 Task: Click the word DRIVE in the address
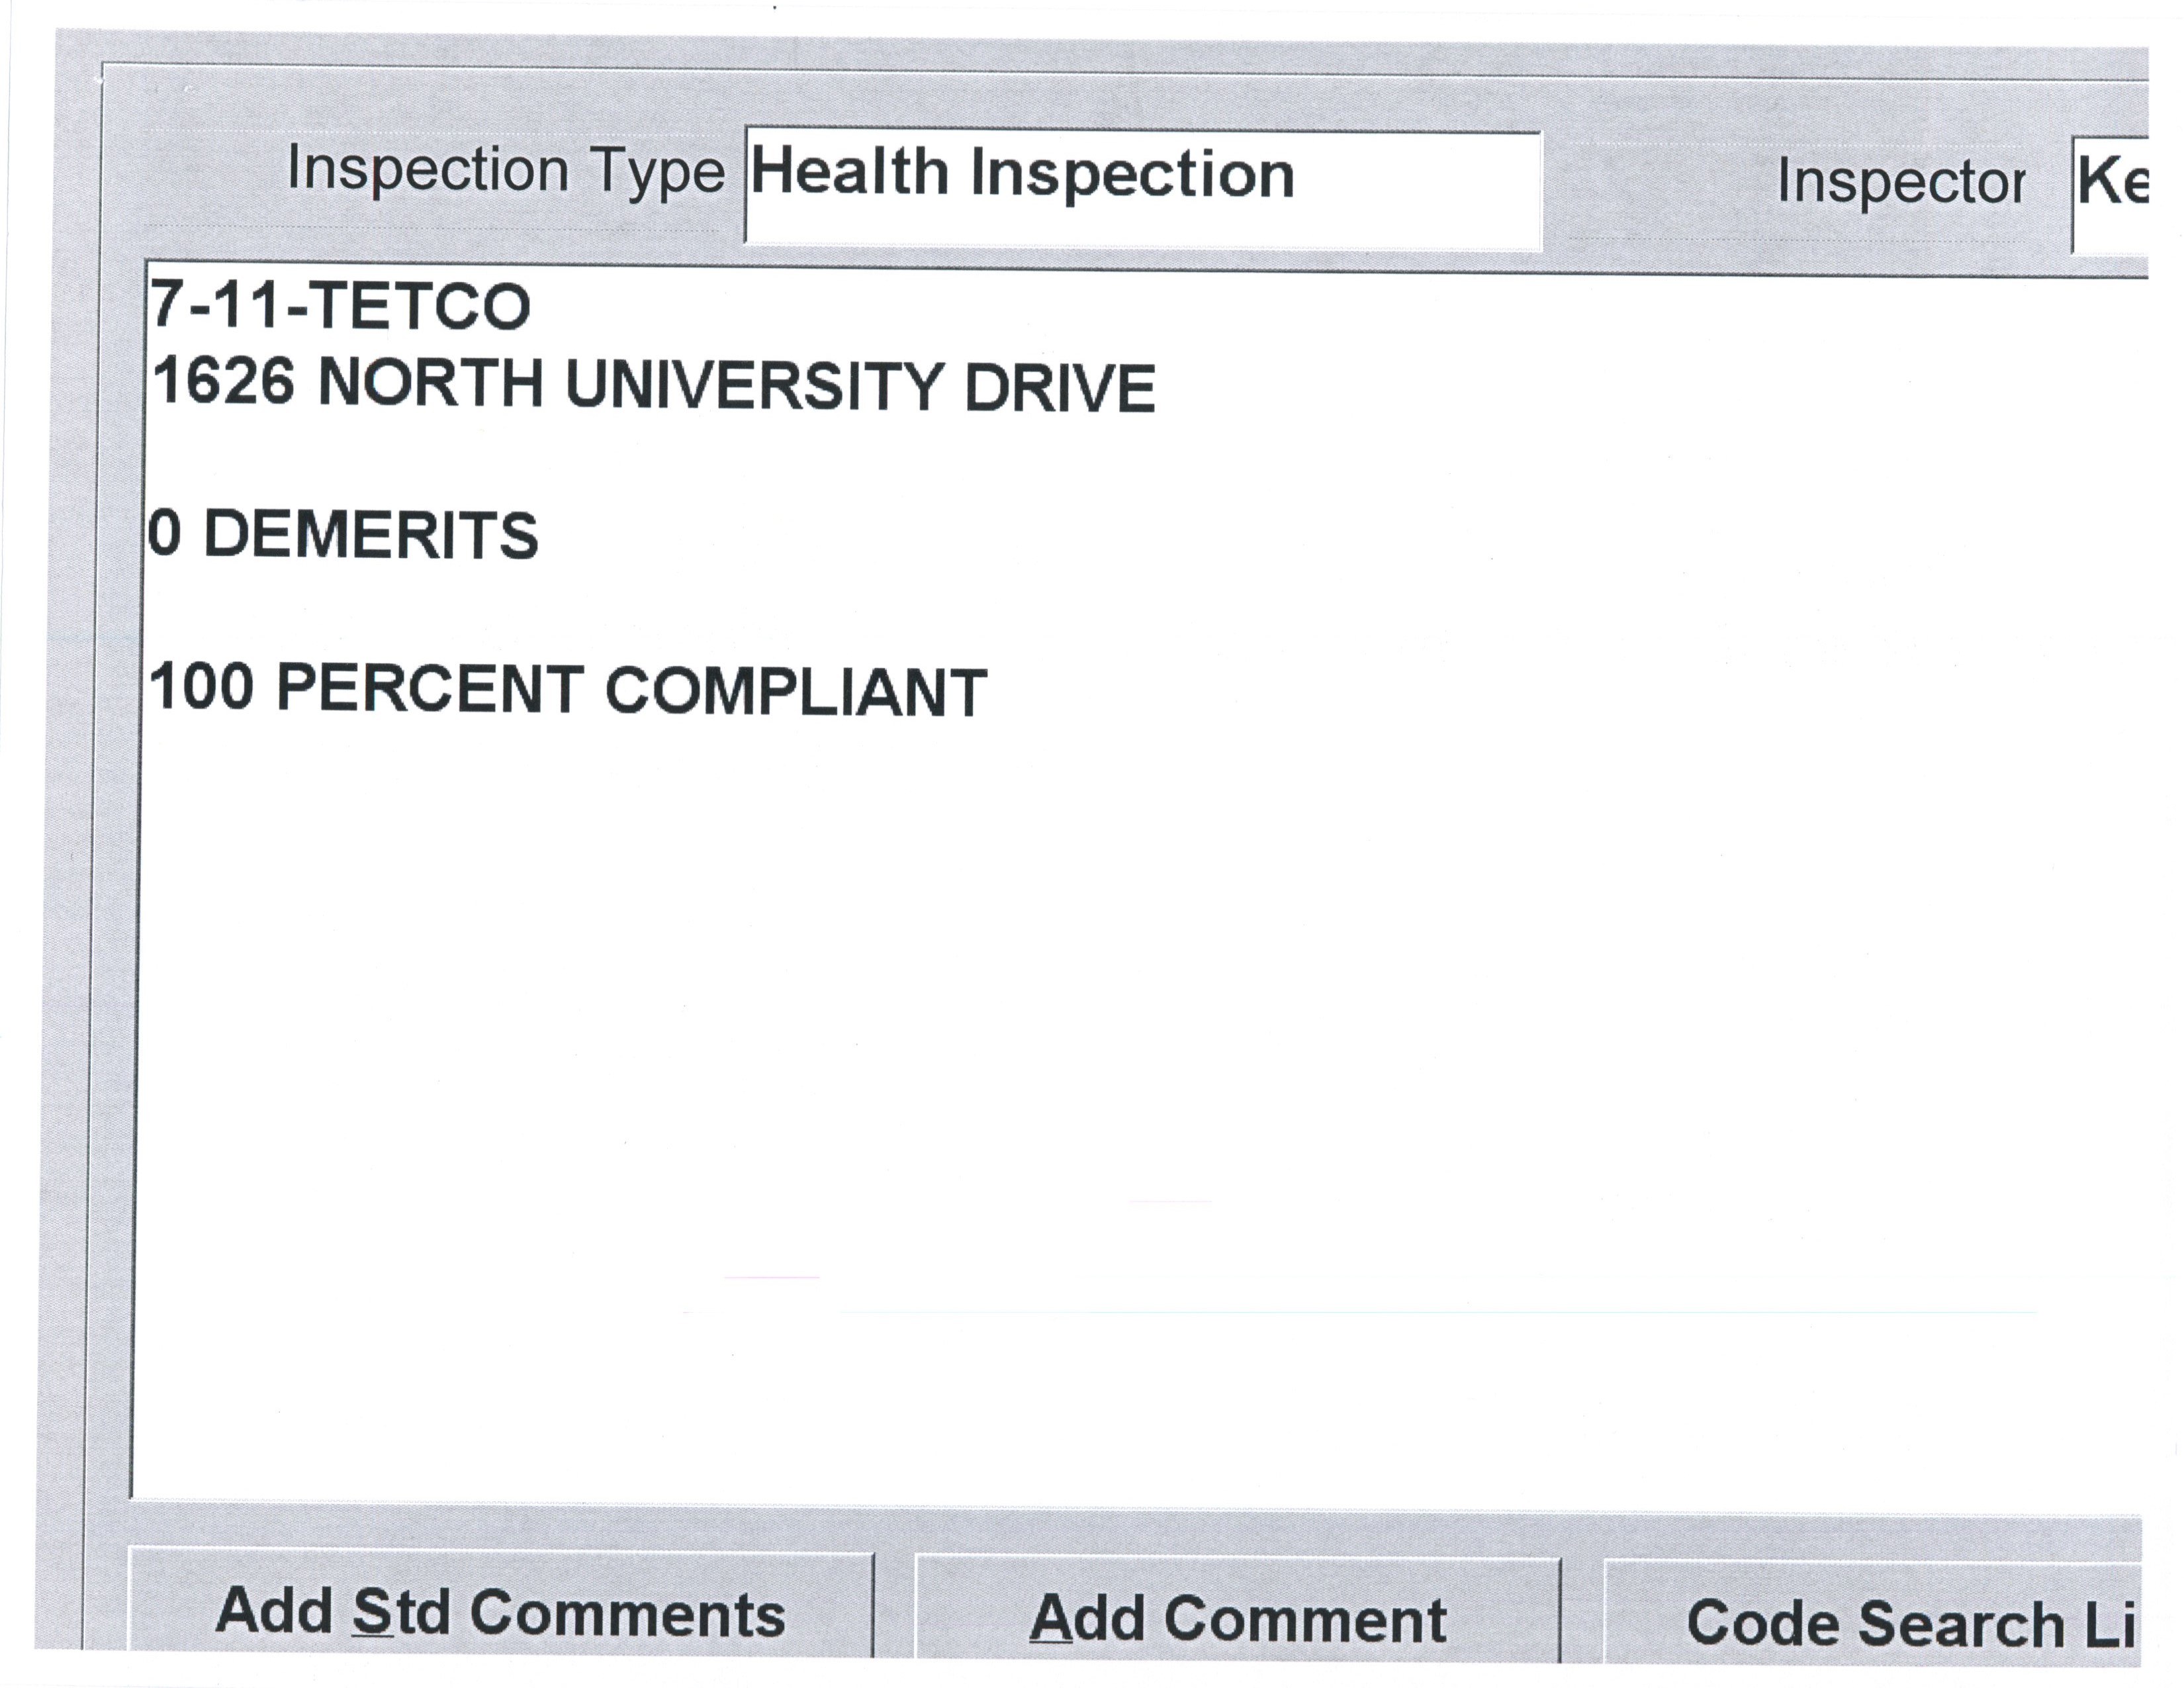click(x=1059, y=388)
